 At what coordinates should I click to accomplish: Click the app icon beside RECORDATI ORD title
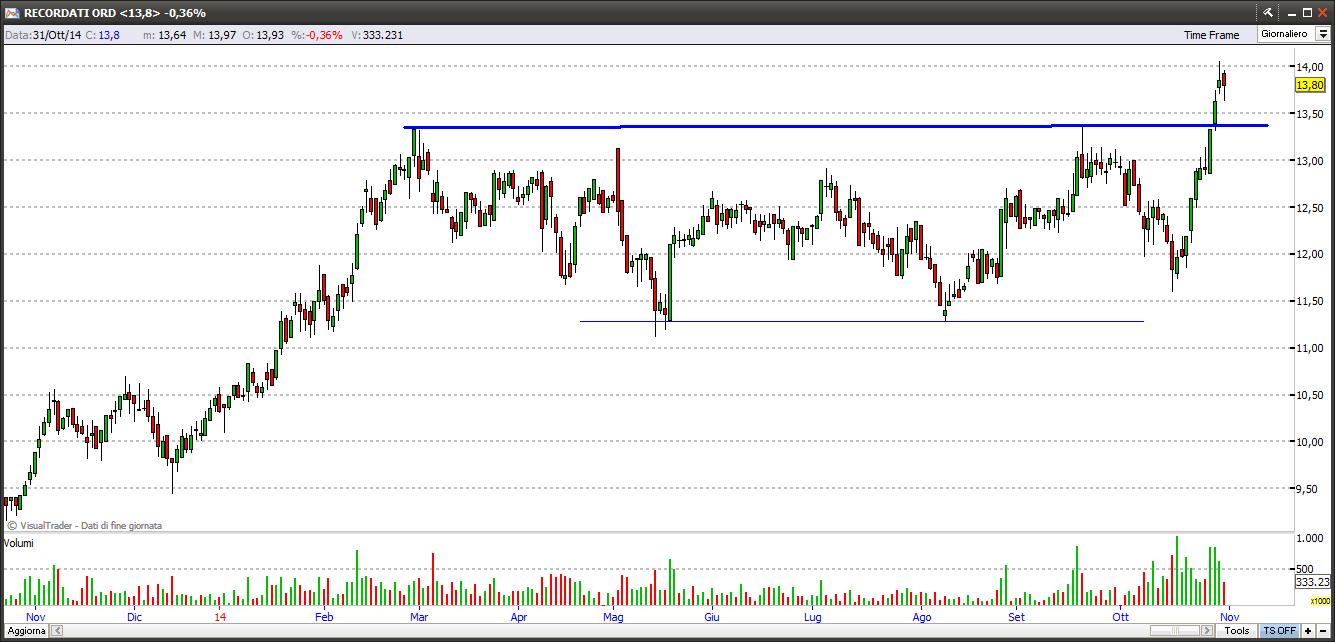[12, 12]
